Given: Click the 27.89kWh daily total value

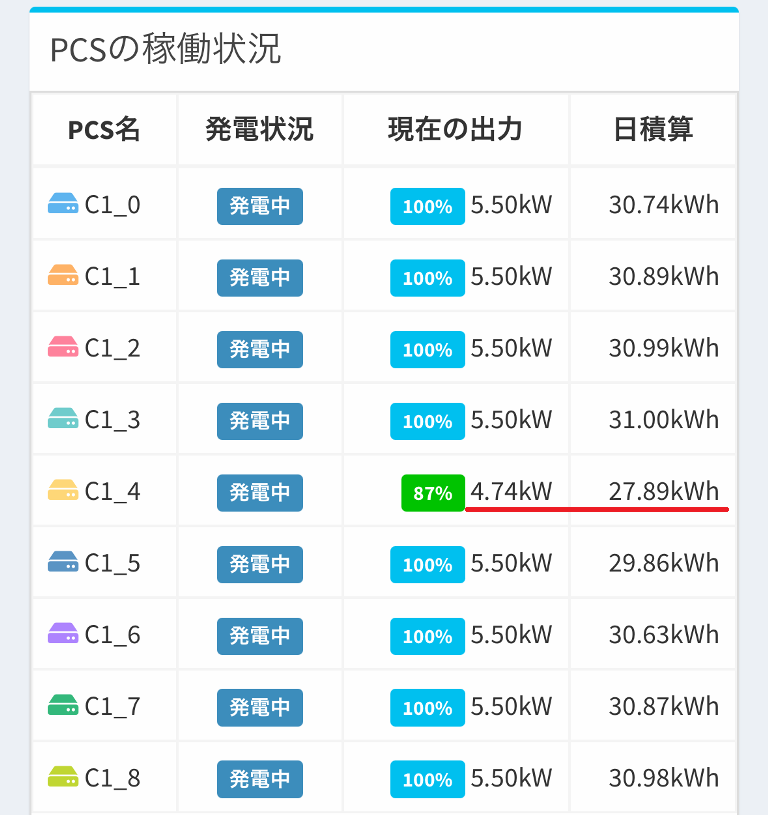Looking at the screenshot, I should [x=663, y=491].
